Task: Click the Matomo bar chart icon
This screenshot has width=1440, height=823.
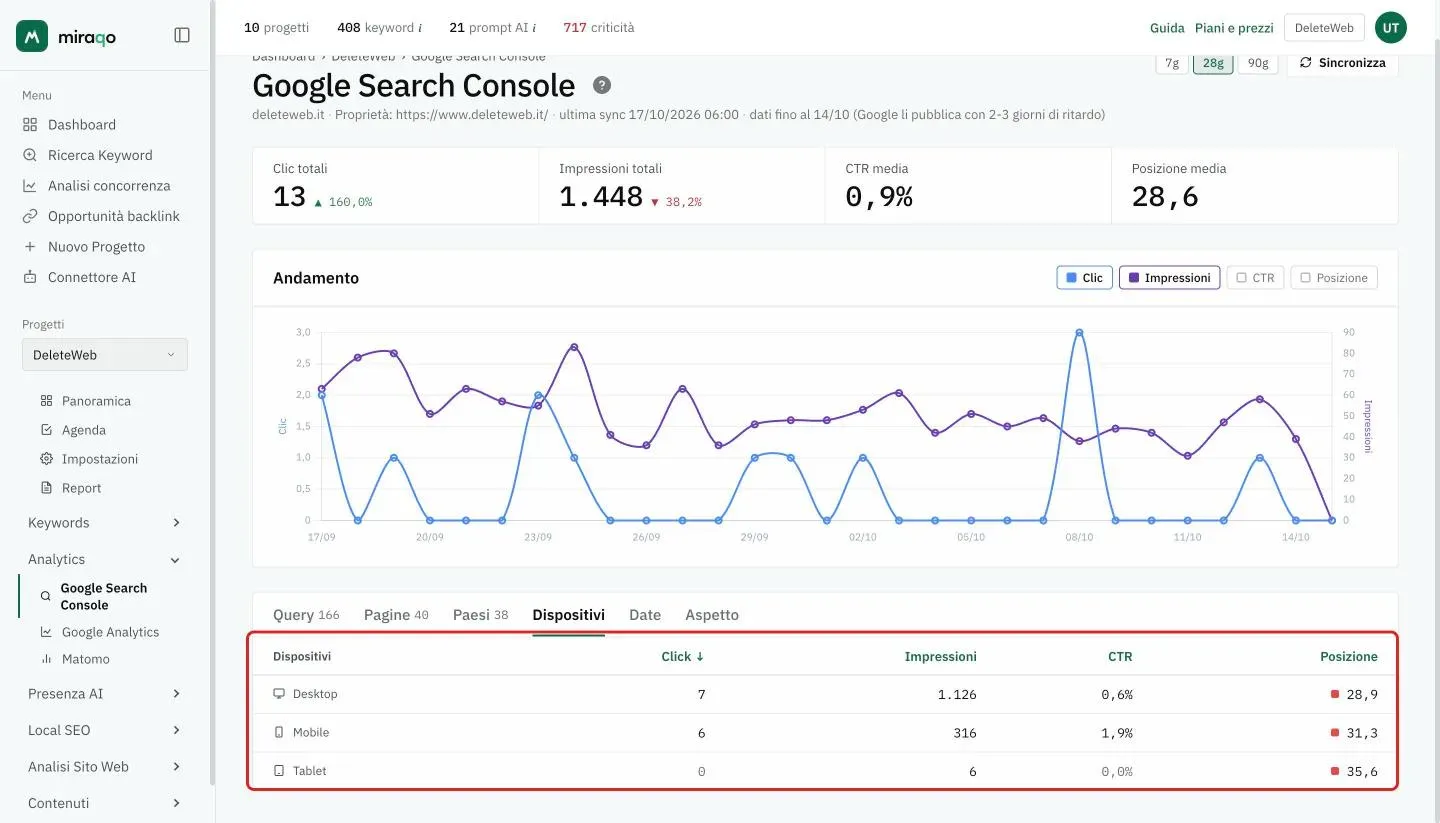Action: [46, 659]
